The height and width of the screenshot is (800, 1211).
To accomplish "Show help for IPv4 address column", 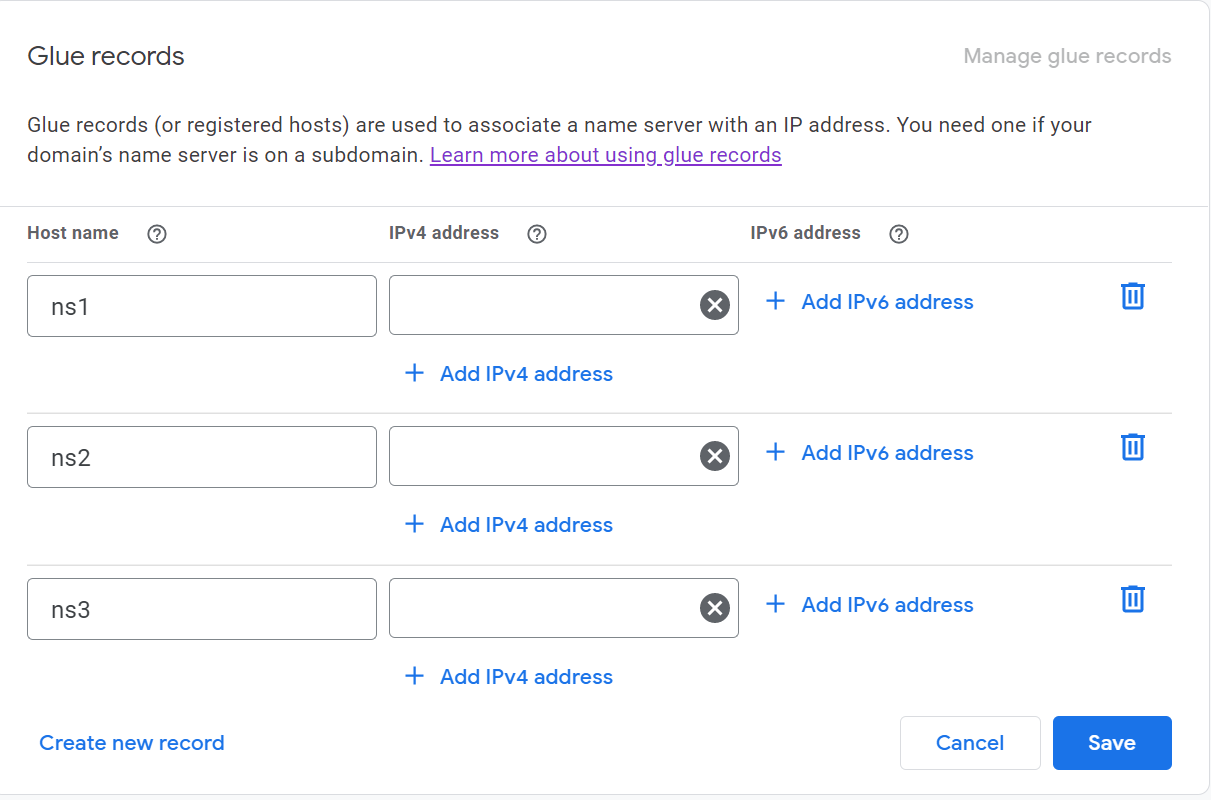I will click(537, 234).
